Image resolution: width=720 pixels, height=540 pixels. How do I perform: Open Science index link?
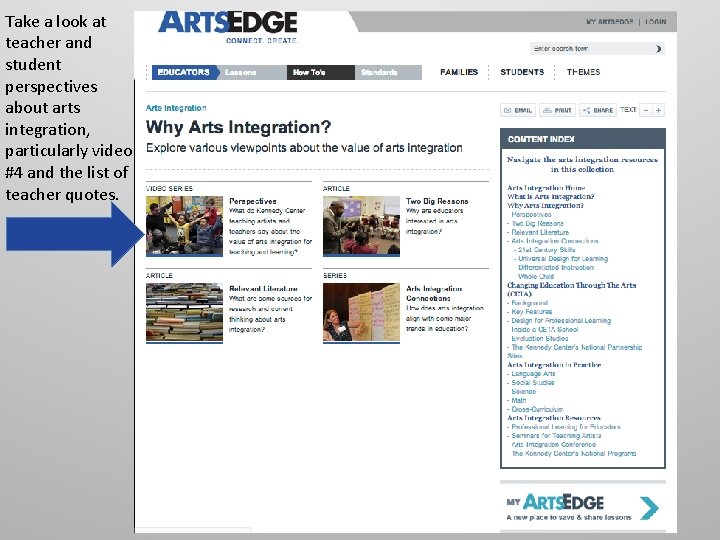(x=523, y=392)
